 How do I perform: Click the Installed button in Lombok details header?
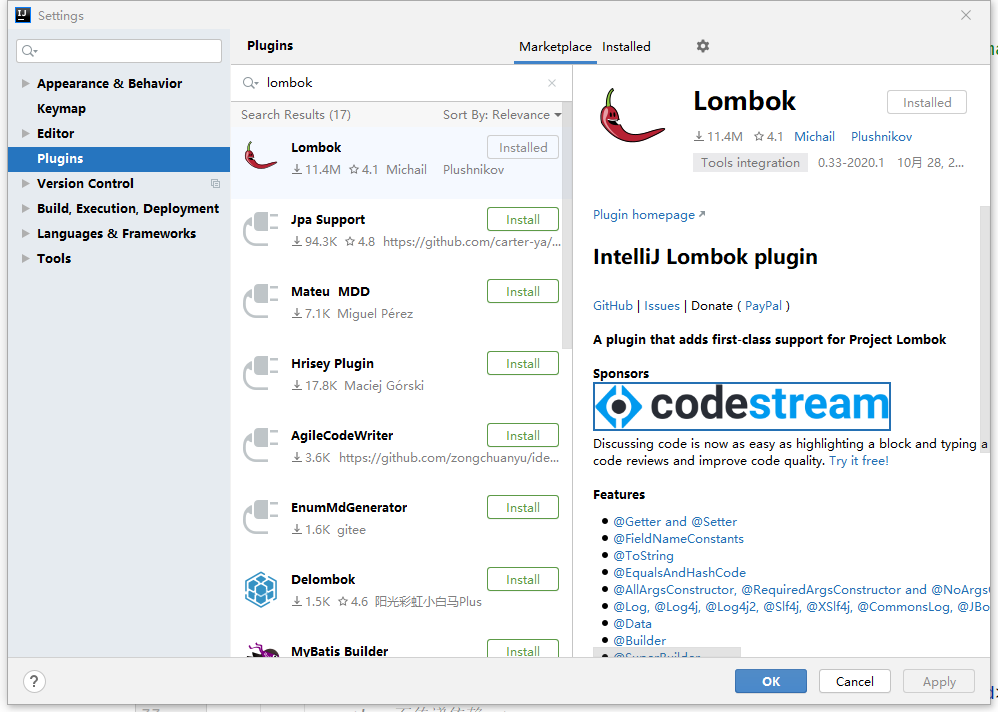[927, 102]
